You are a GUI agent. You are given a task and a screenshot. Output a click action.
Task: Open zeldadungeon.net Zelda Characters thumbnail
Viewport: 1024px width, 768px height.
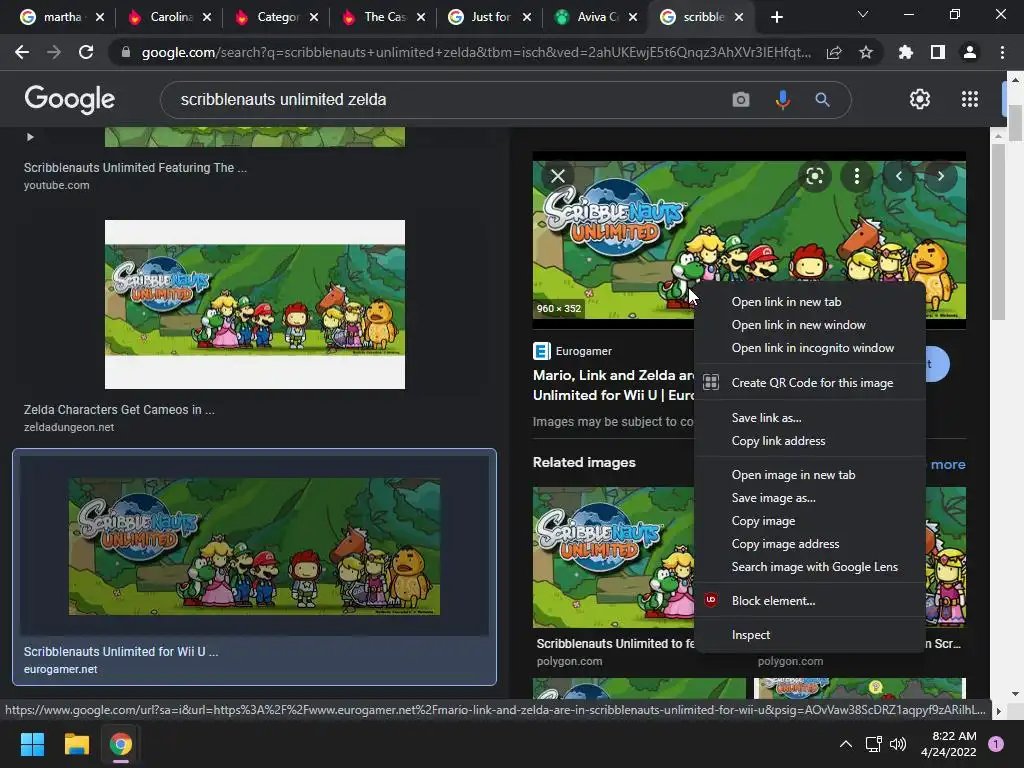point(255,304)
